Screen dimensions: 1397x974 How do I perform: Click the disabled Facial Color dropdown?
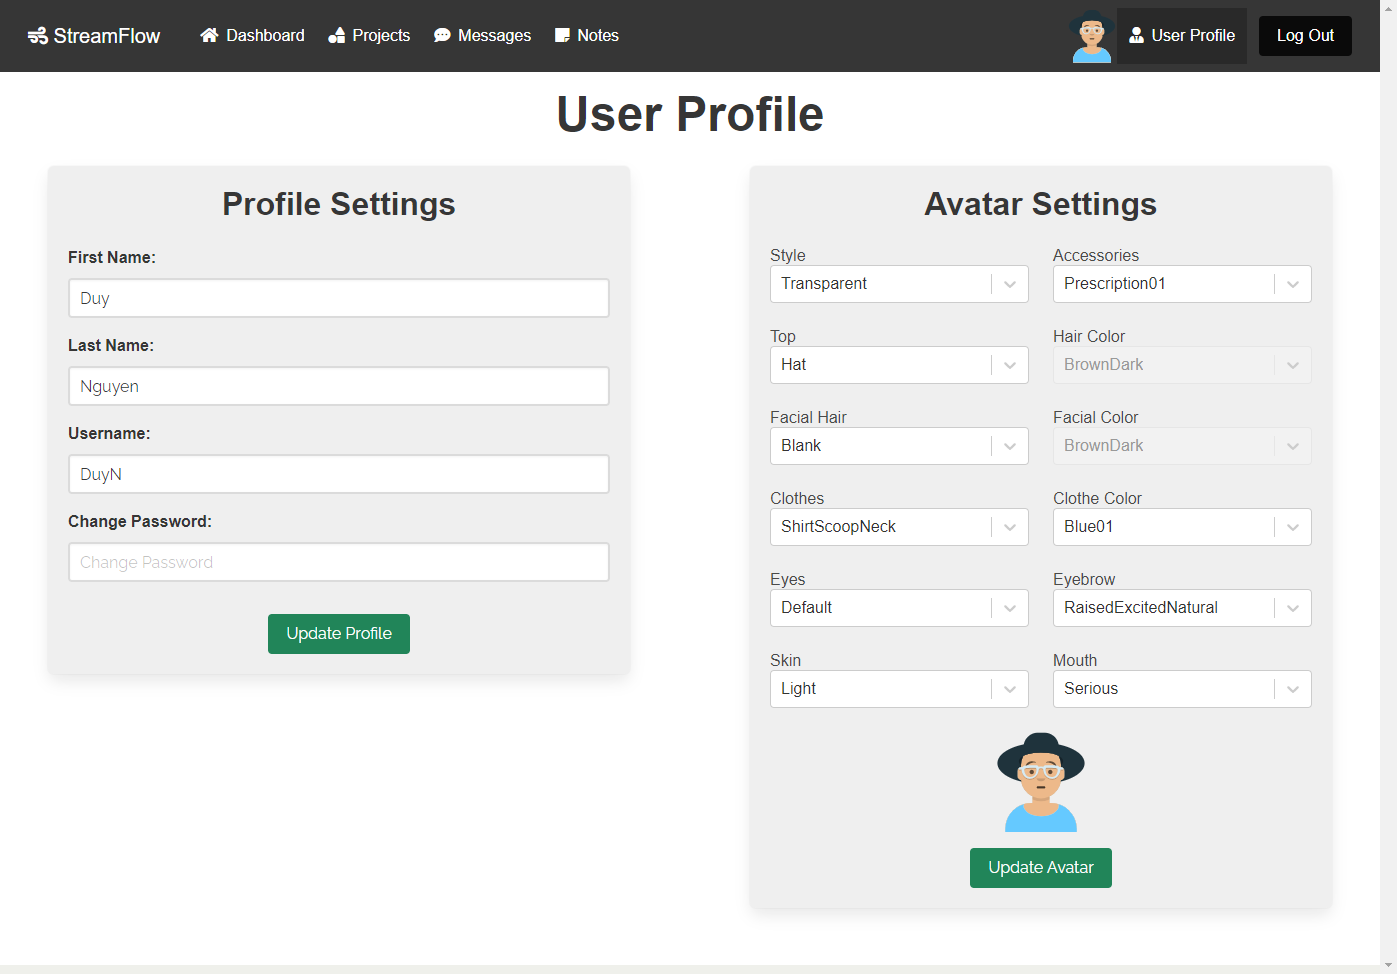[1182, 446]
